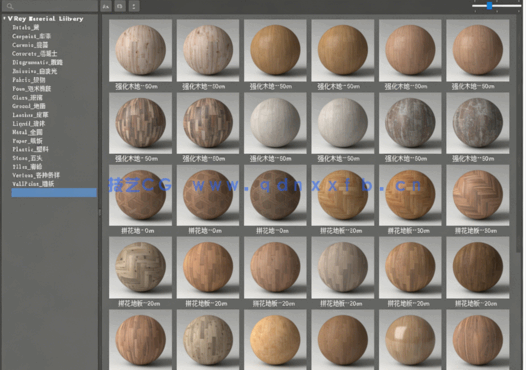Click the blue thumbnail size slider handle
Viewport: 526px width, 370px height.
[x=489, y=6]
